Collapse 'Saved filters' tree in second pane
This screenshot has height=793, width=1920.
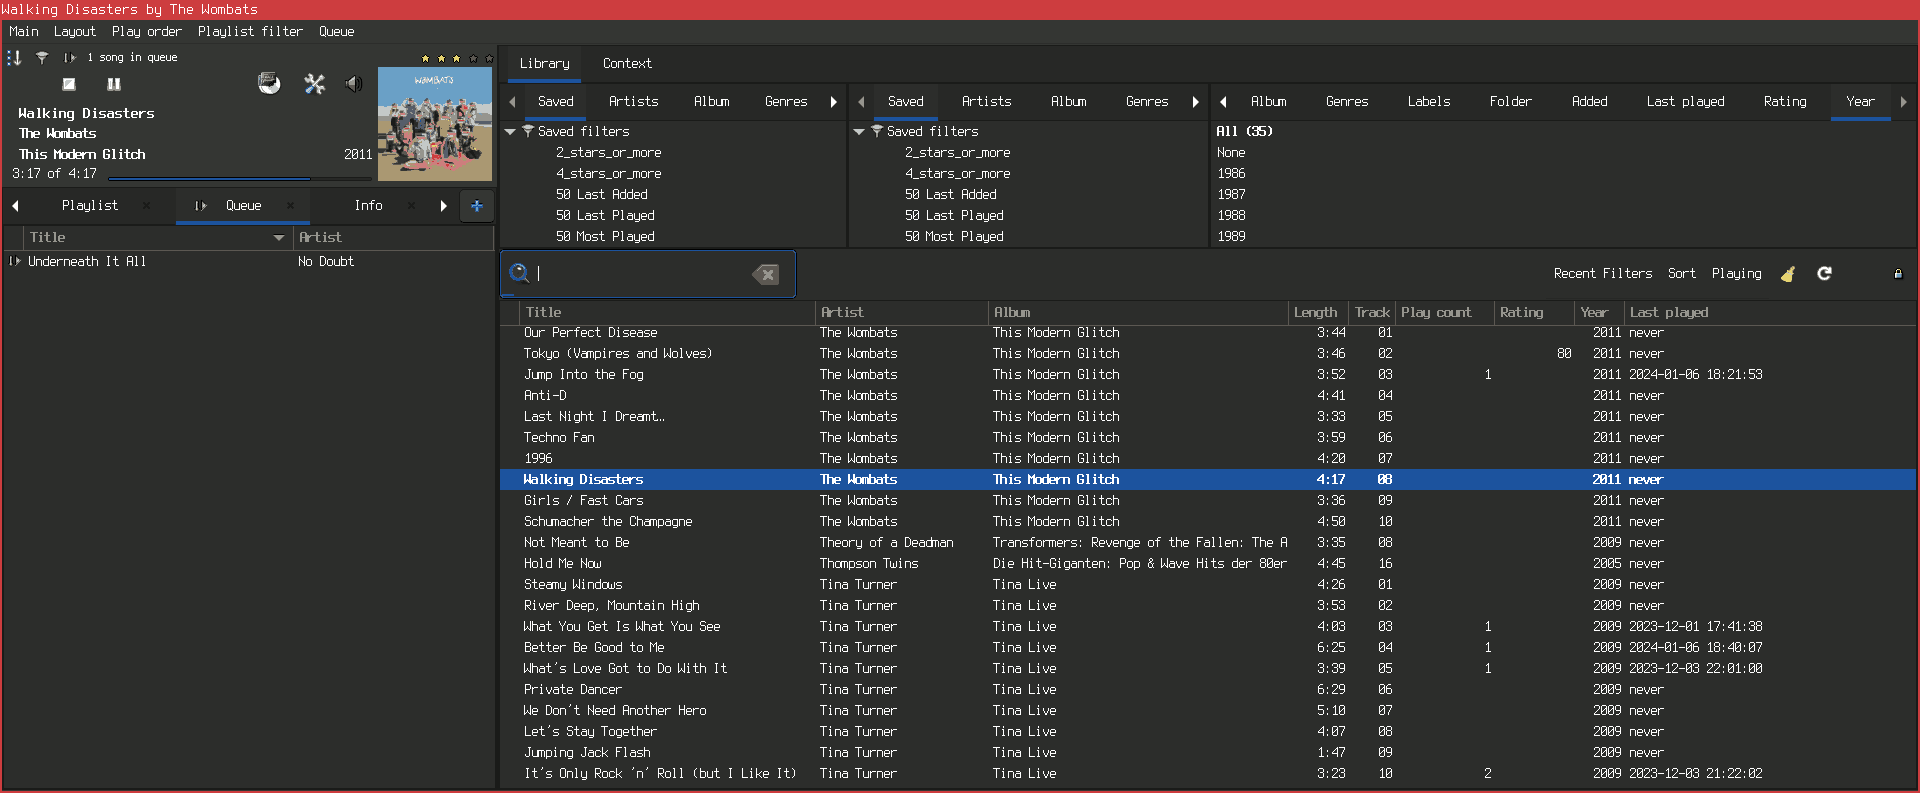tap(859, 131)
